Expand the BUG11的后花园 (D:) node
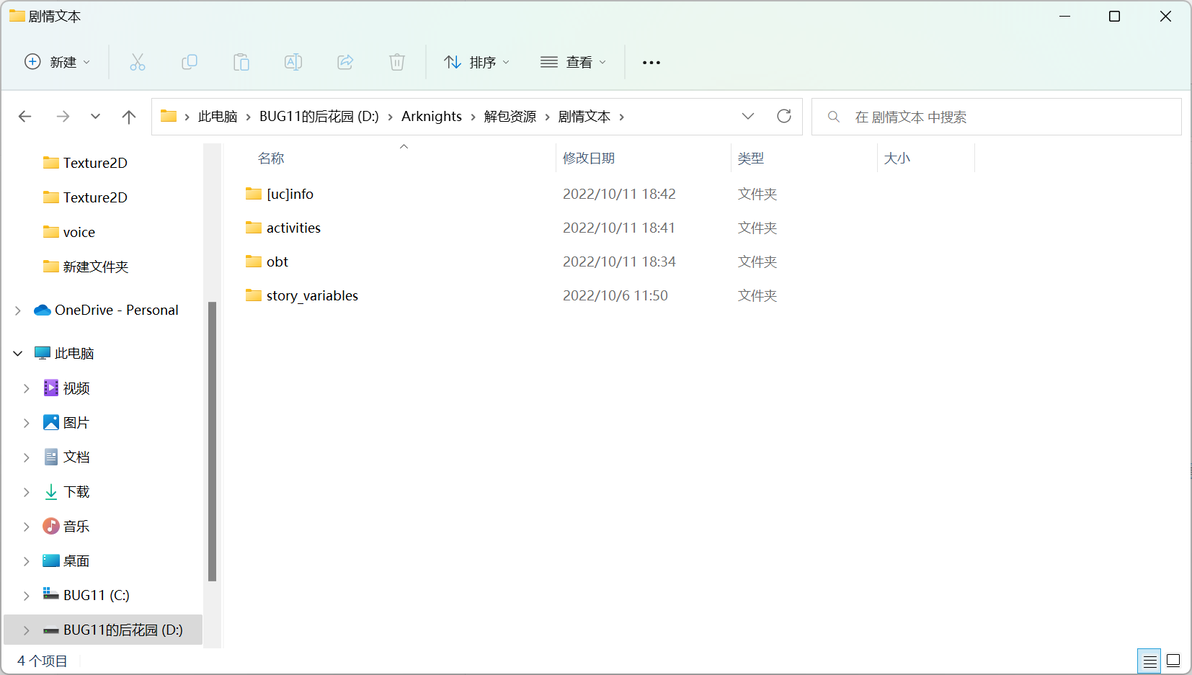1192x675 pixels. pos(27,630)
